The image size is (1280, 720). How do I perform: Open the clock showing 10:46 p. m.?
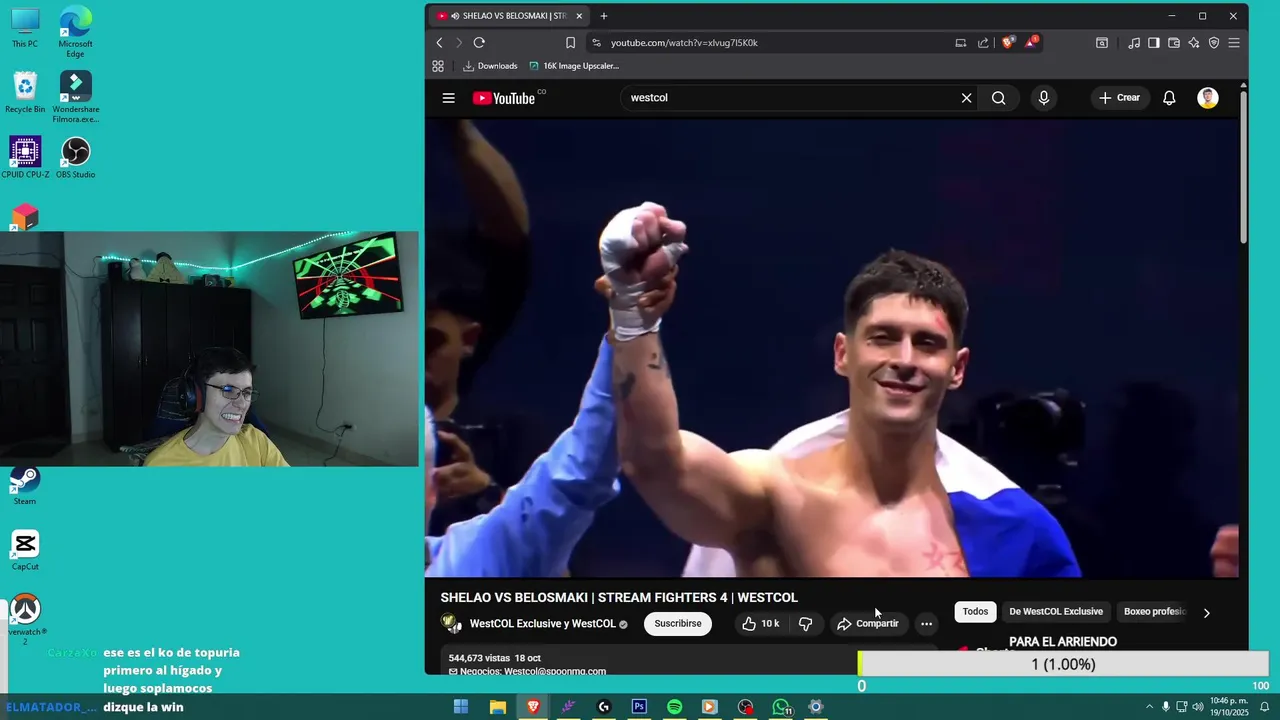[1229, 707]
